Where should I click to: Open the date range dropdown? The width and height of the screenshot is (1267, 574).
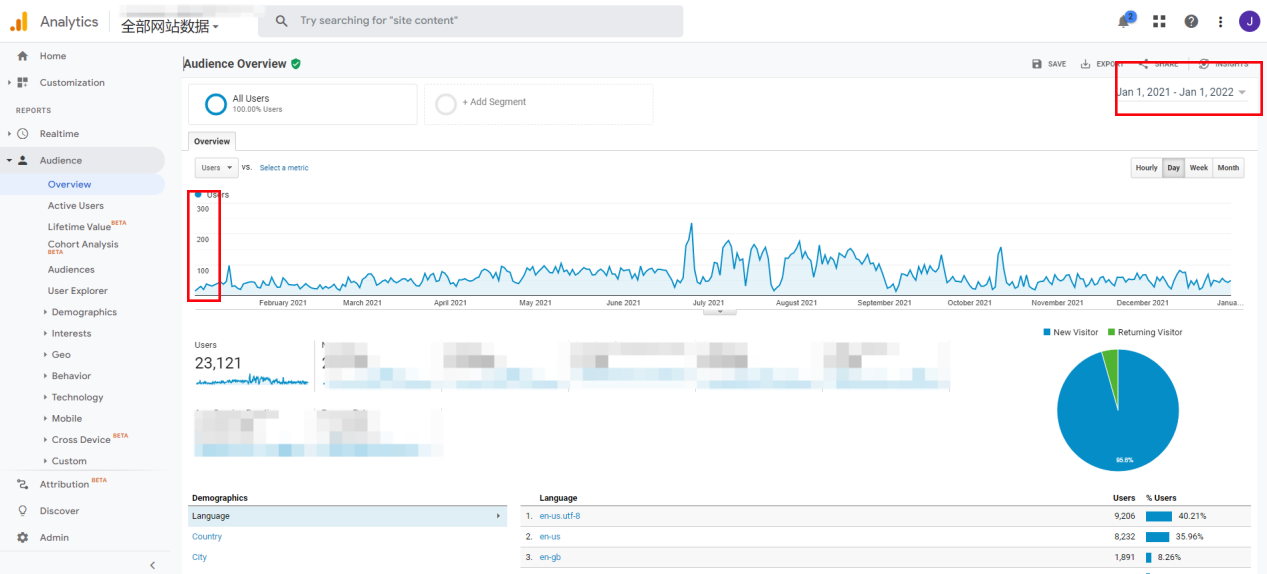pyautogui.click(x=1182, y=92)
